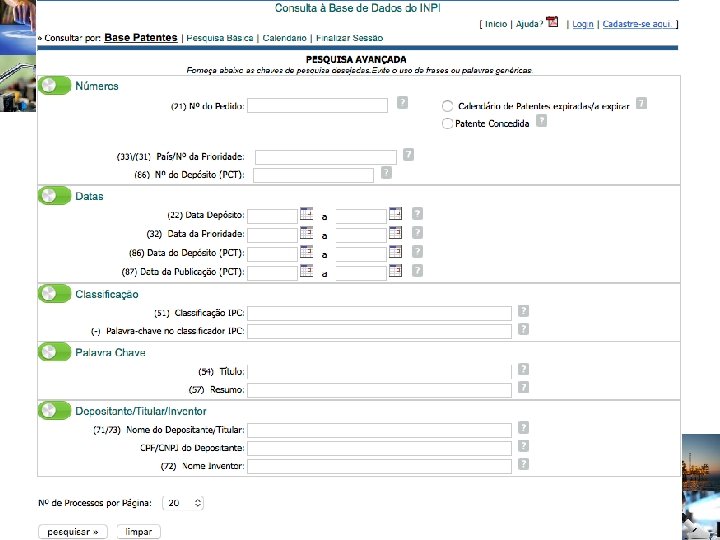
Task: Open the Calendário menu link
Action: pos(284,38)
